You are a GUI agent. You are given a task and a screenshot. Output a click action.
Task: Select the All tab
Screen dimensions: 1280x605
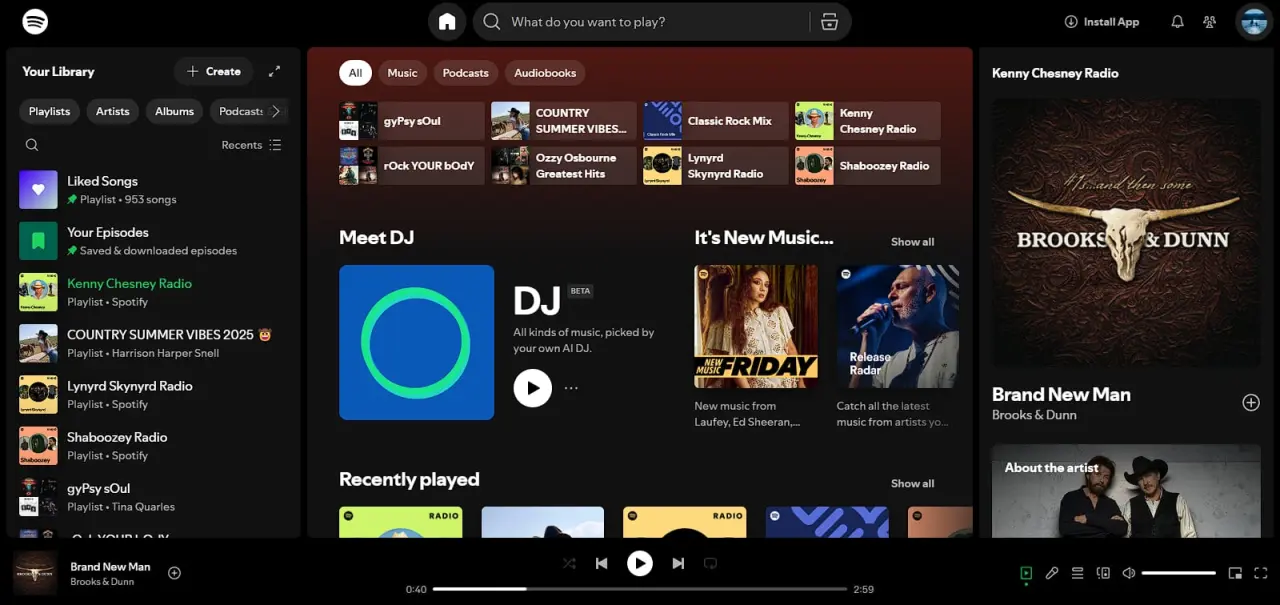(355, 73)
